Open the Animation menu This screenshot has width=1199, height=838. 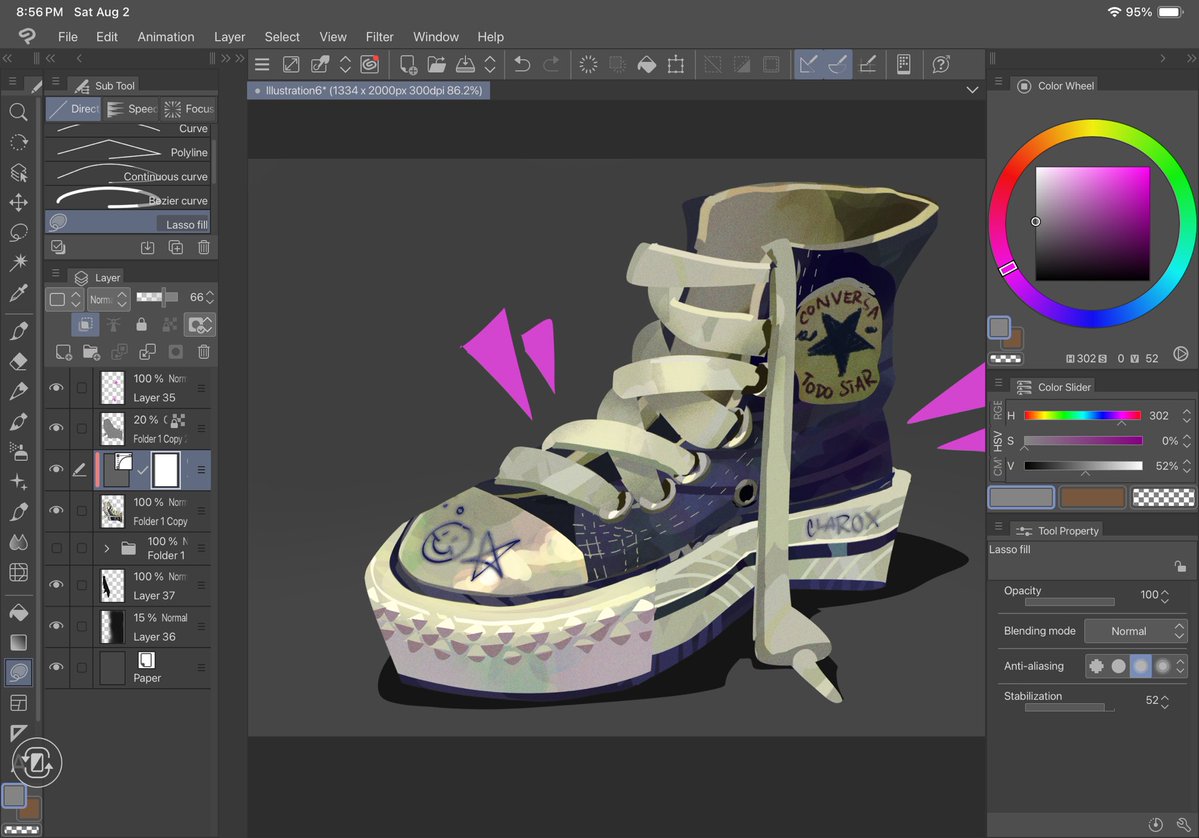tap(166, 37)
